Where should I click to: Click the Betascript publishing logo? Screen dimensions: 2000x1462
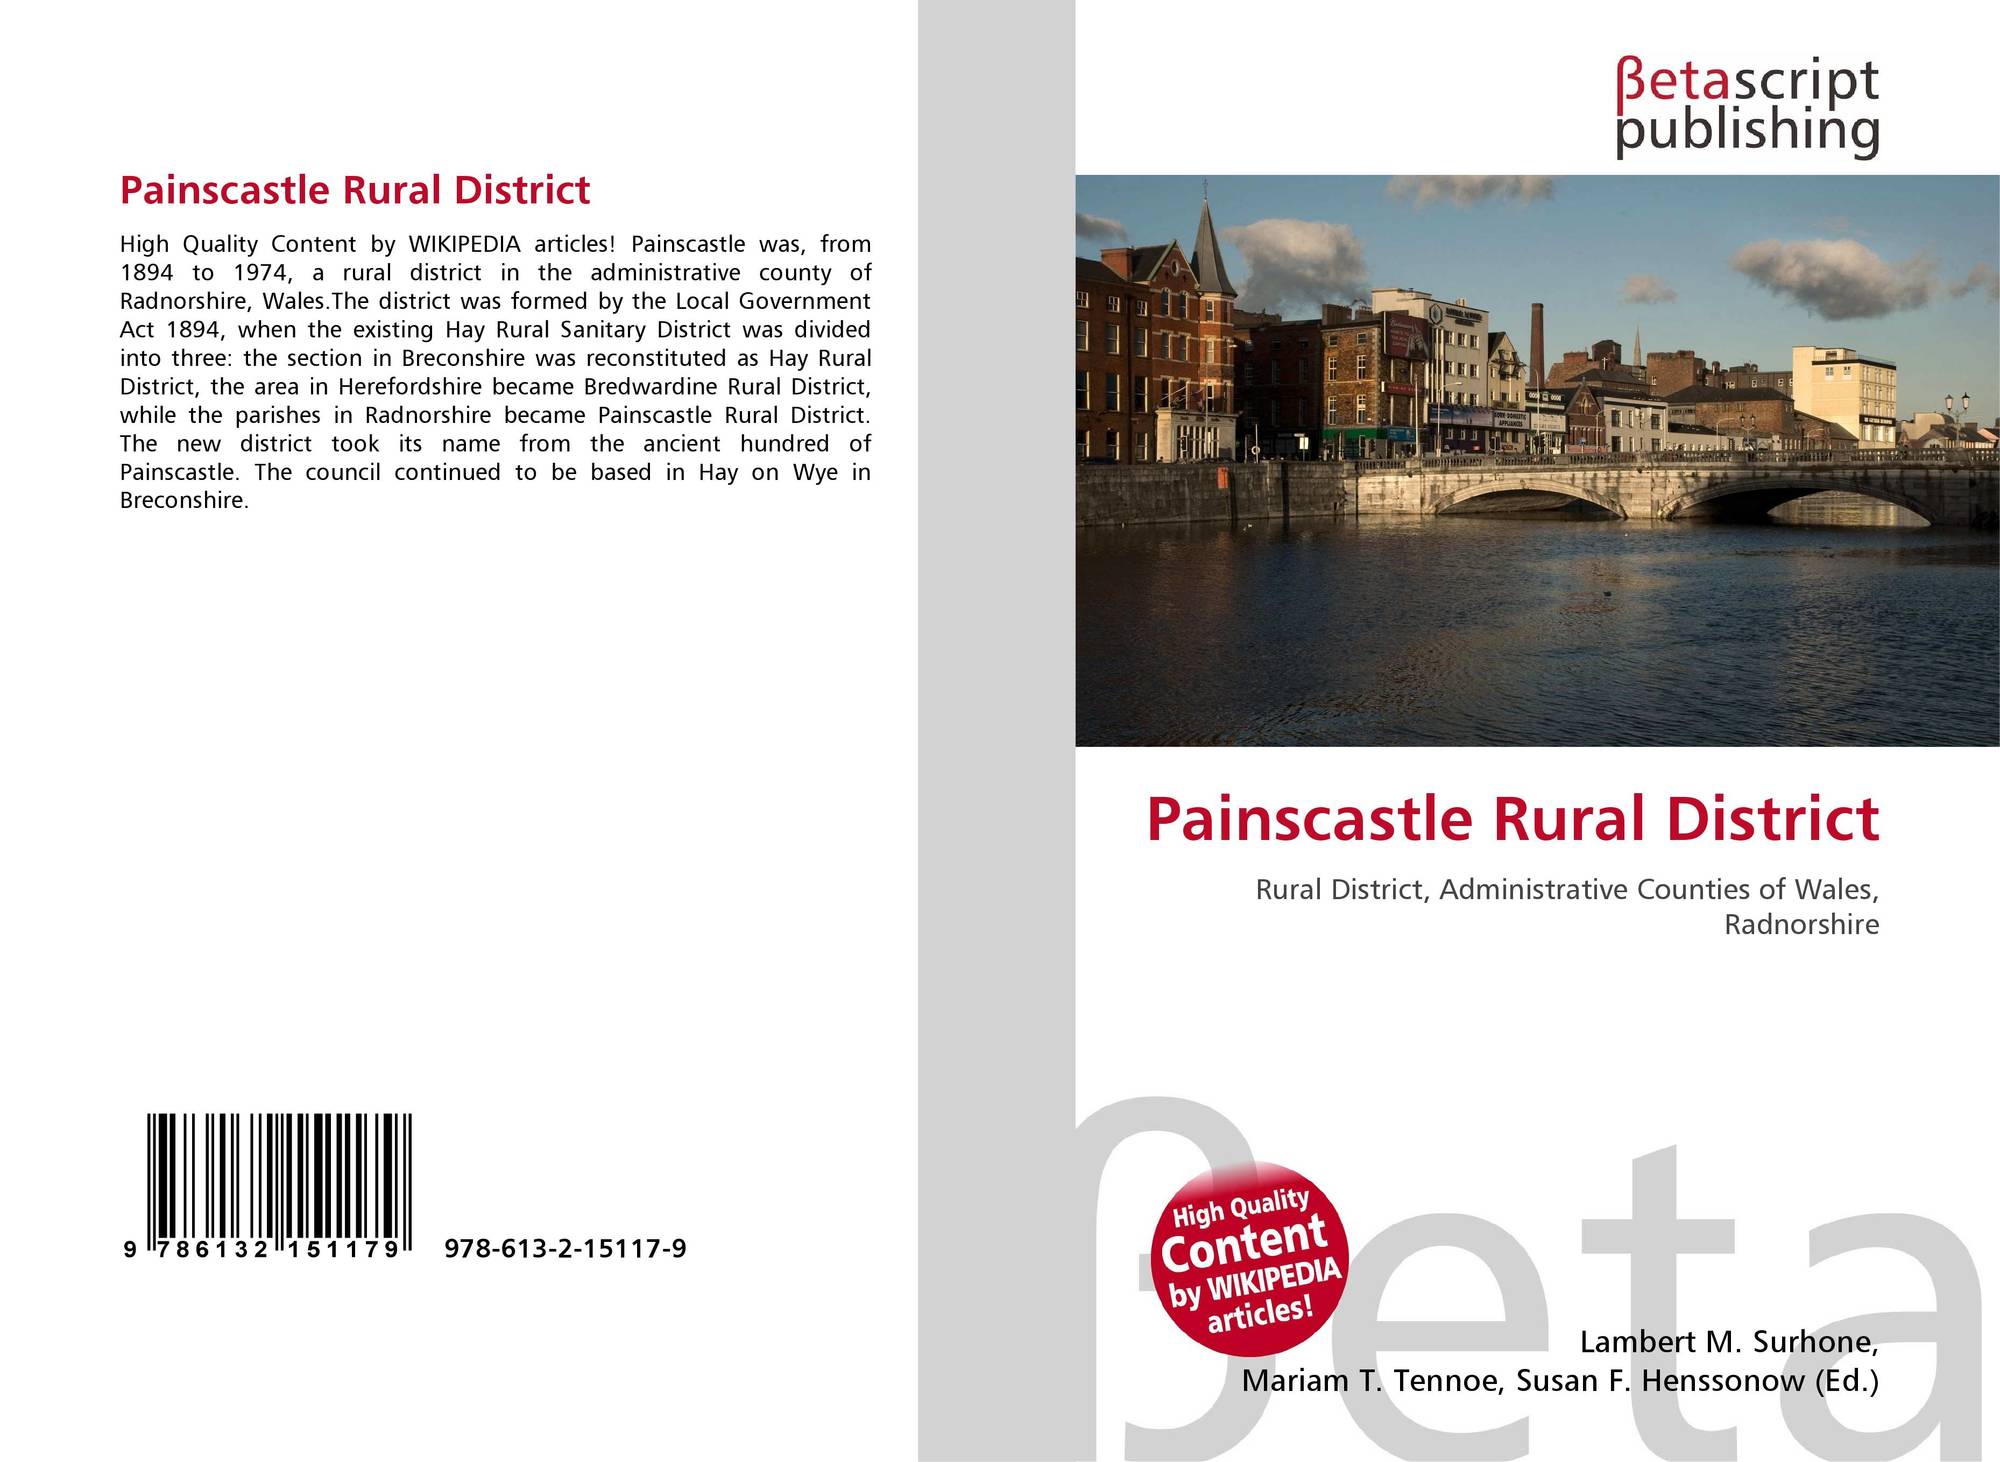[1746, 107]
